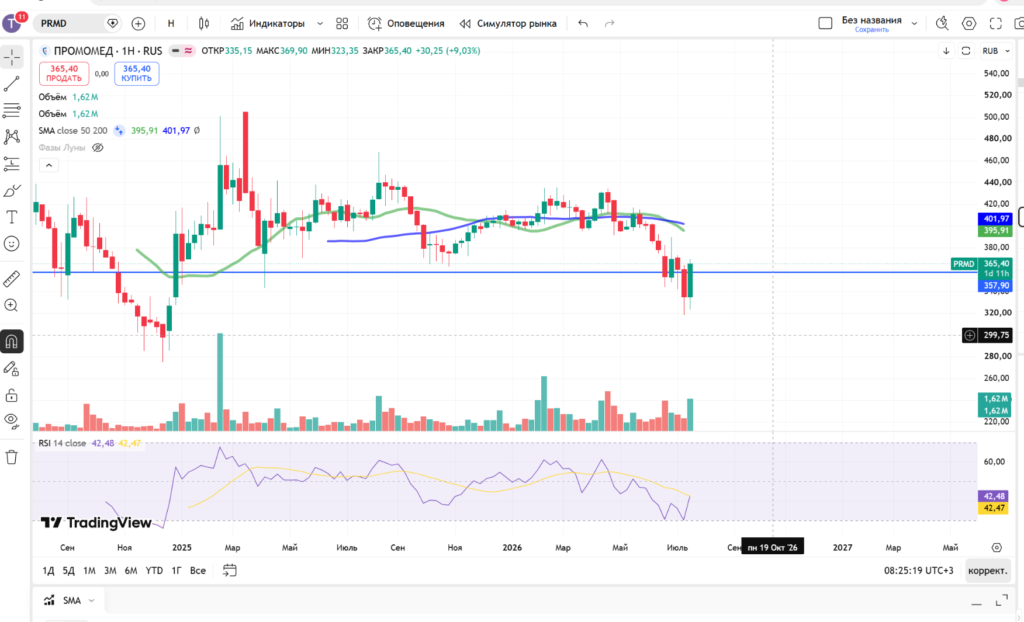The image size is (1024, 622).
Task: Click the Сохранить save link
Action: pyautogui.click(x=872, y=30)
